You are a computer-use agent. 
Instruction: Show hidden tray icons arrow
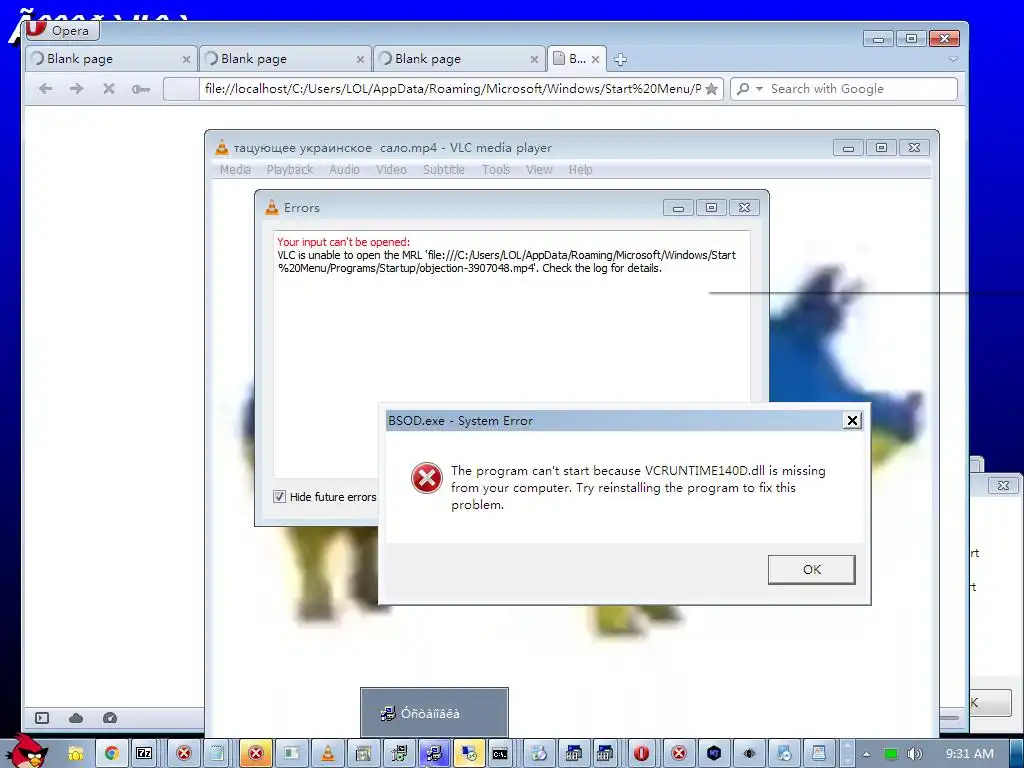tap(866, 754)
